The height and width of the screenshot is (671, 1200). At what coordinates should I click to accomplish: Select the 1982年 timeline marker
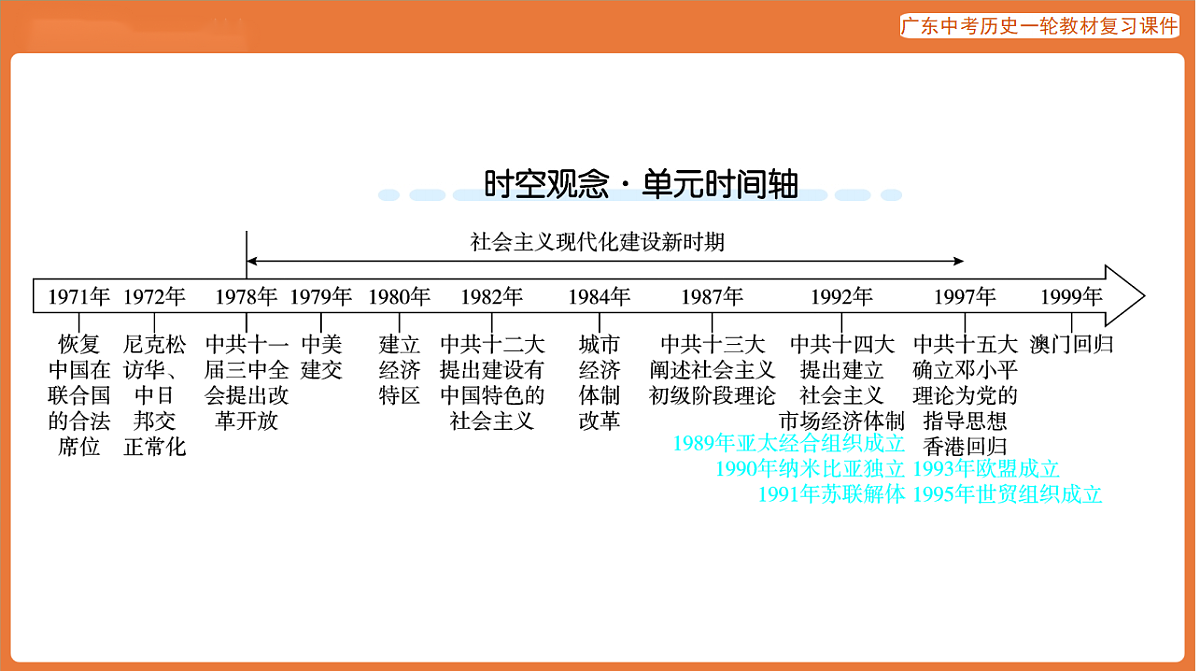pos(492,296)
